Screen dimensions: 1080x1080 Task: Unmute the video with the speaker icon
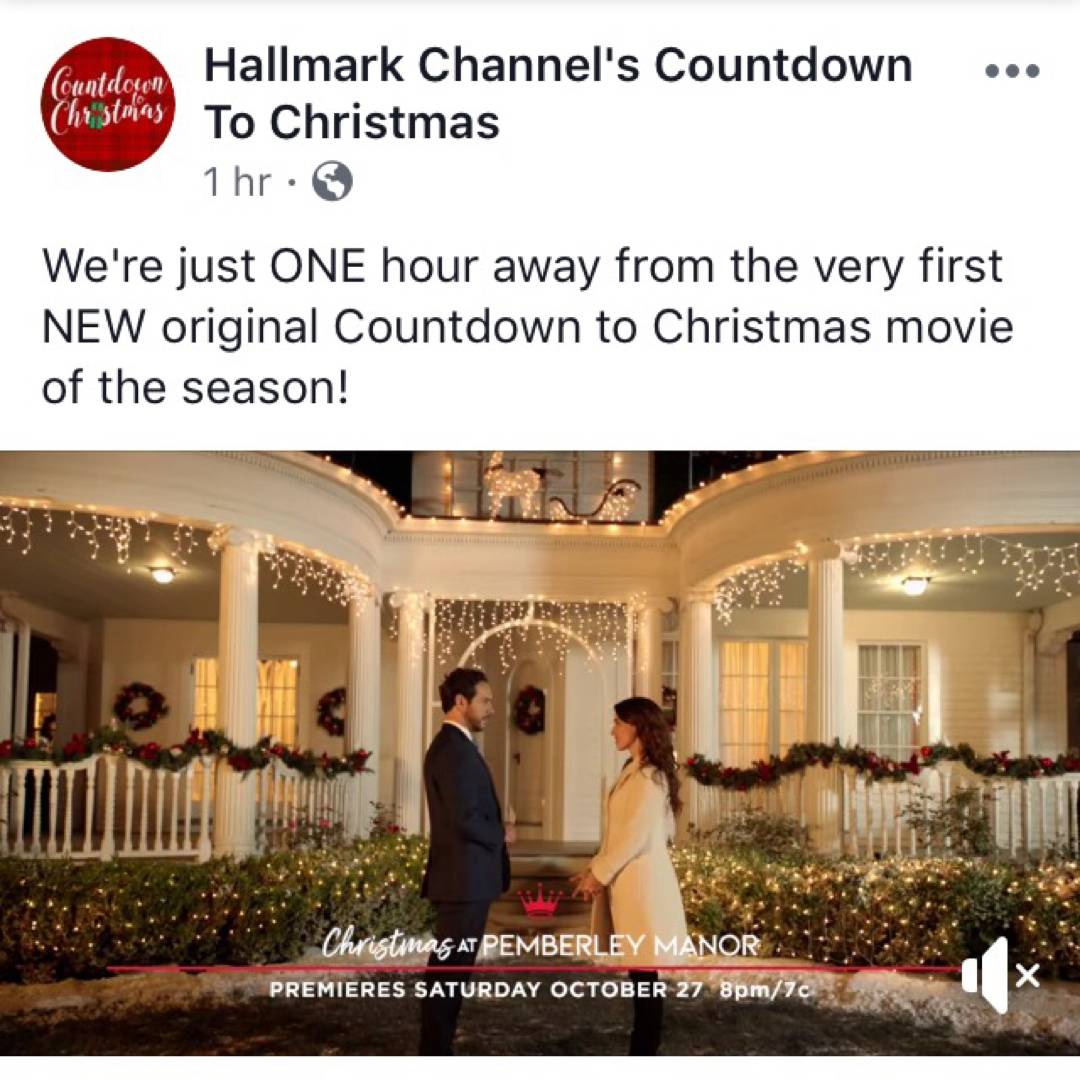[1001, 975]
